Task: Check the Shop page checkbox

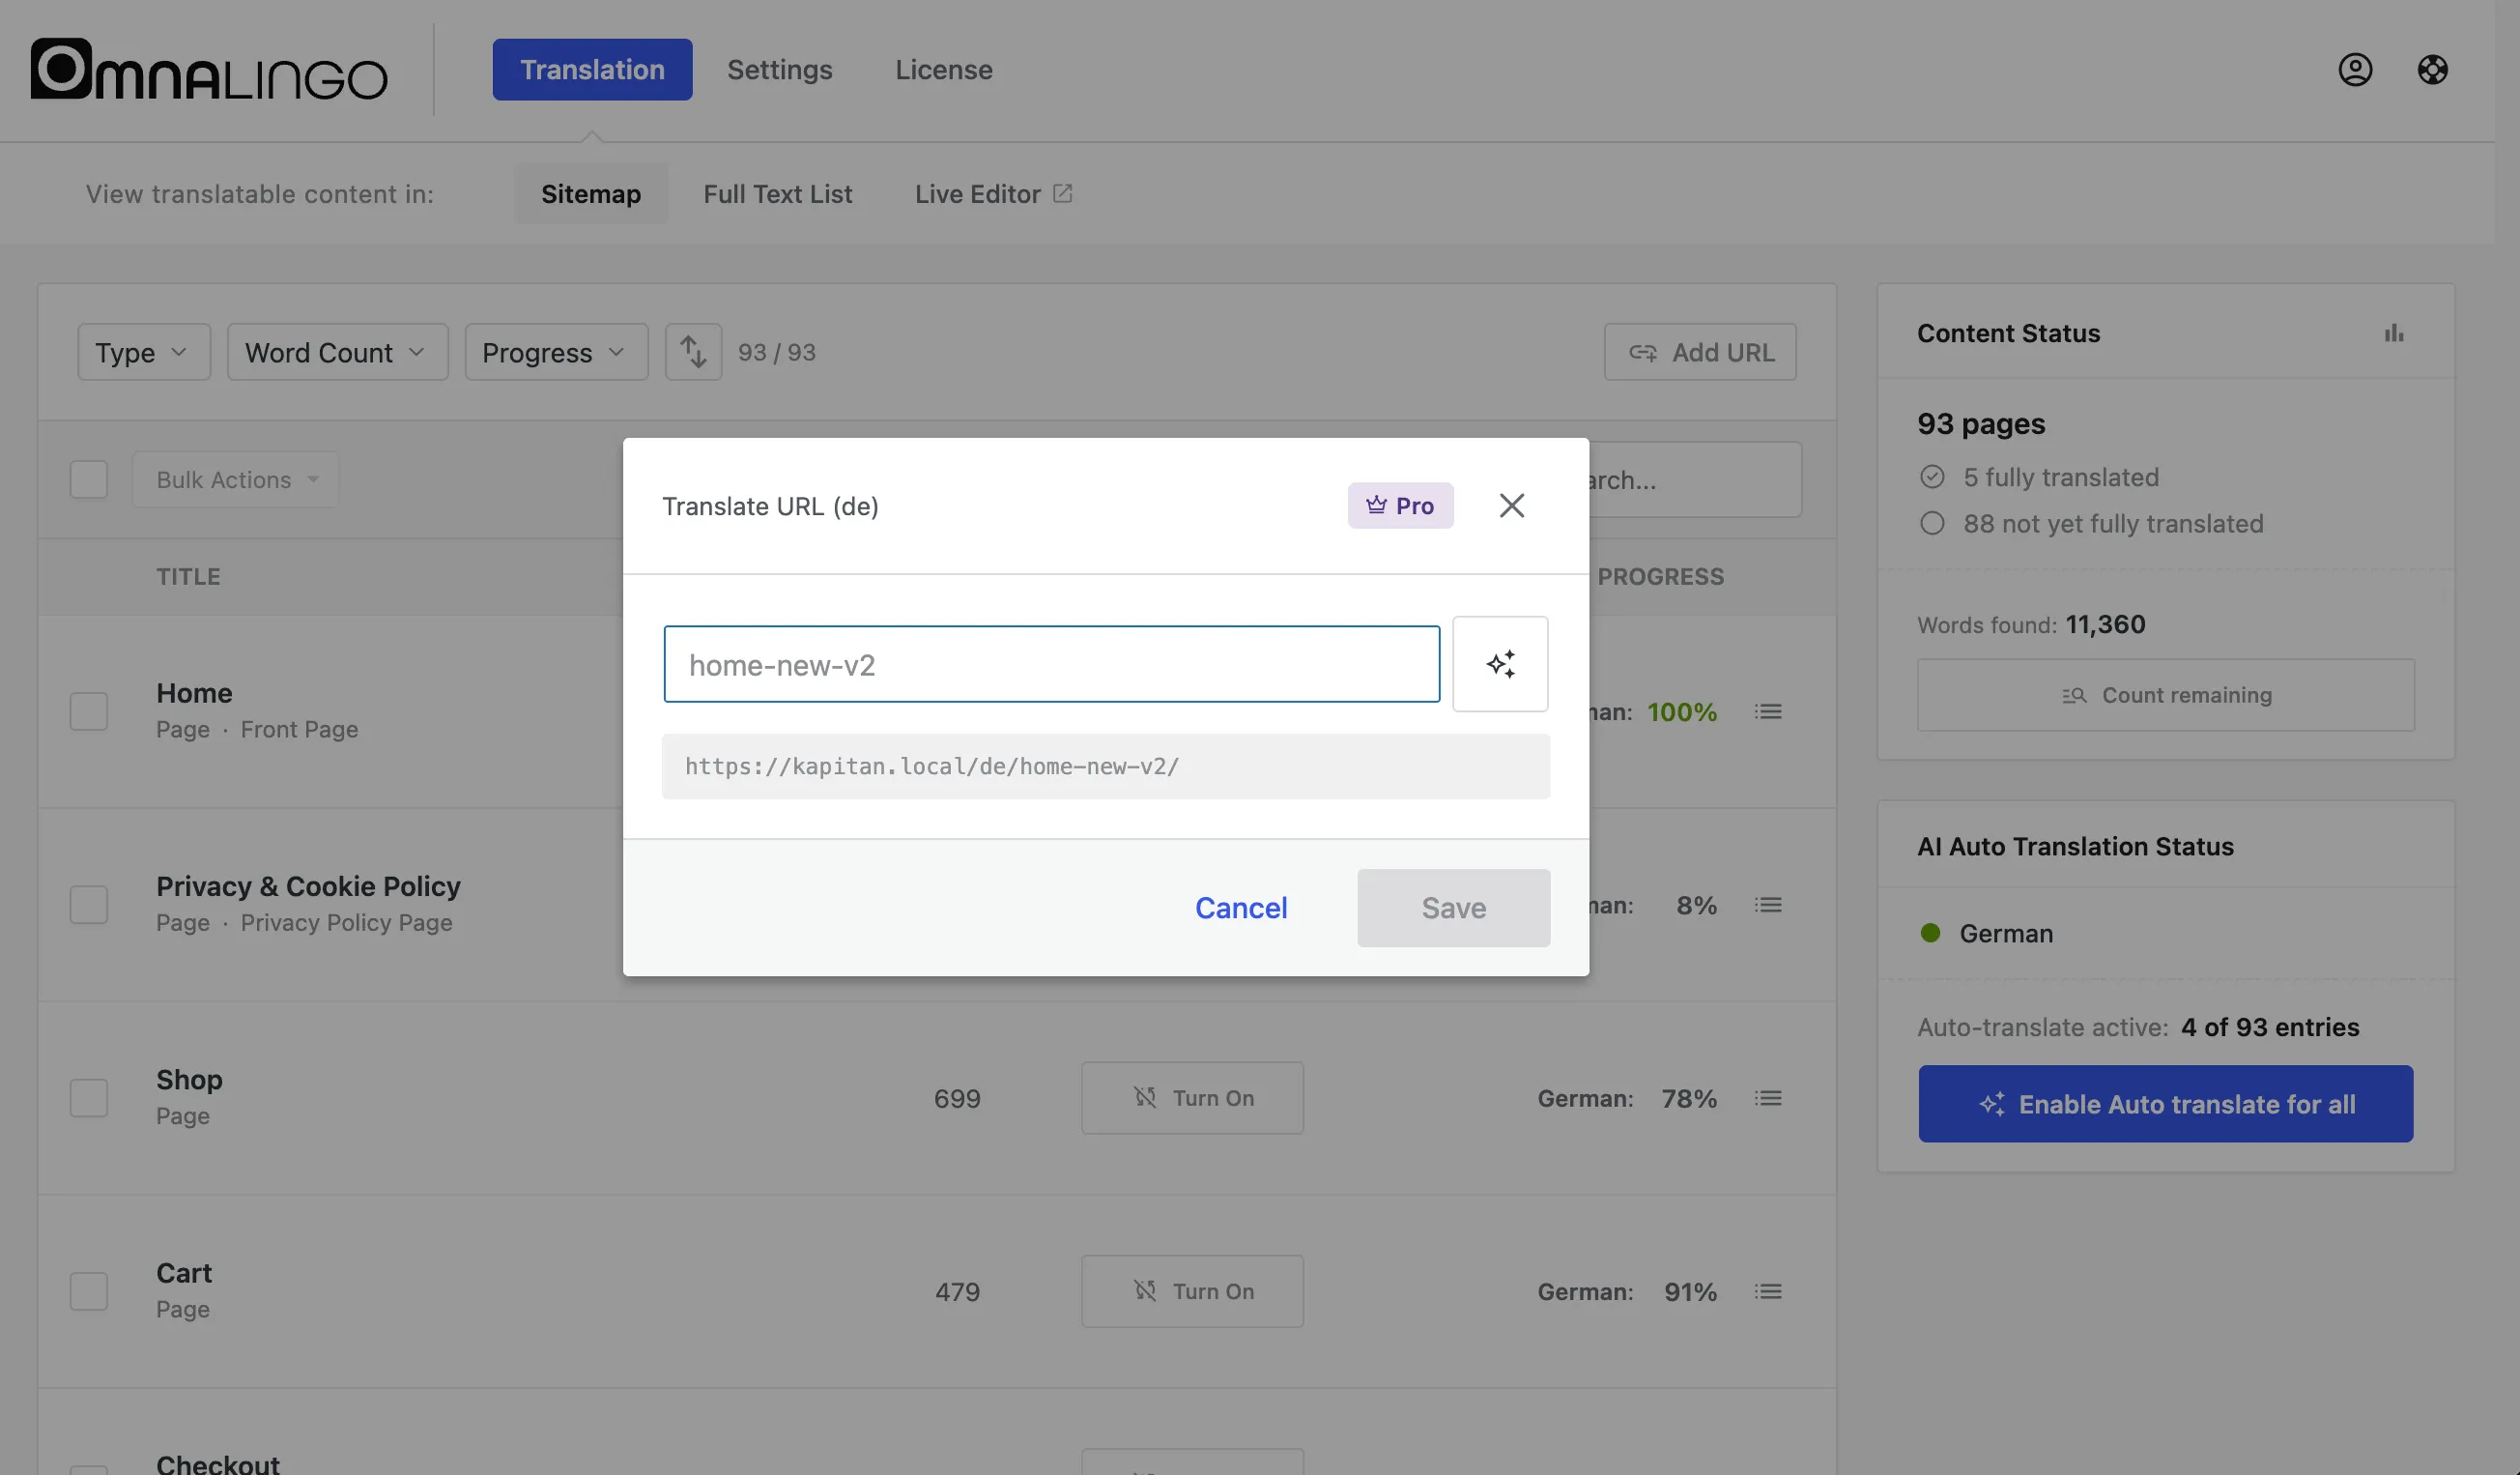Action: (x=89, y=1098)
